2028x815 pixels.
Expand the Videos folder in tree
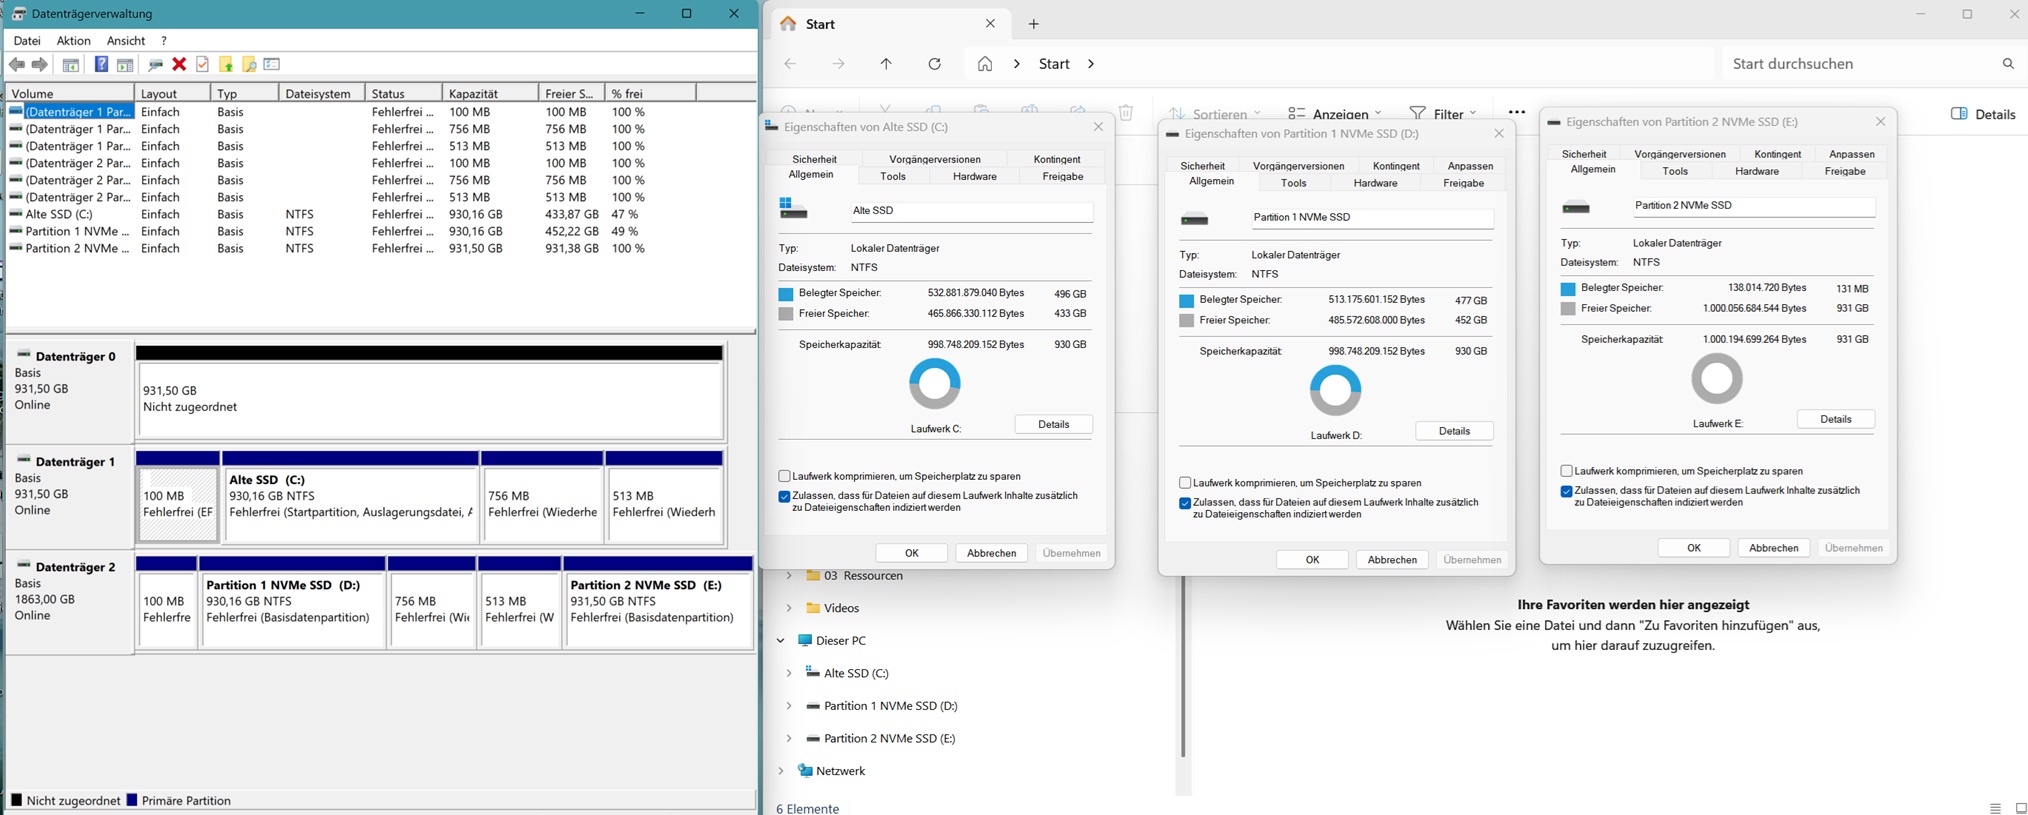(x=789, y=608)
